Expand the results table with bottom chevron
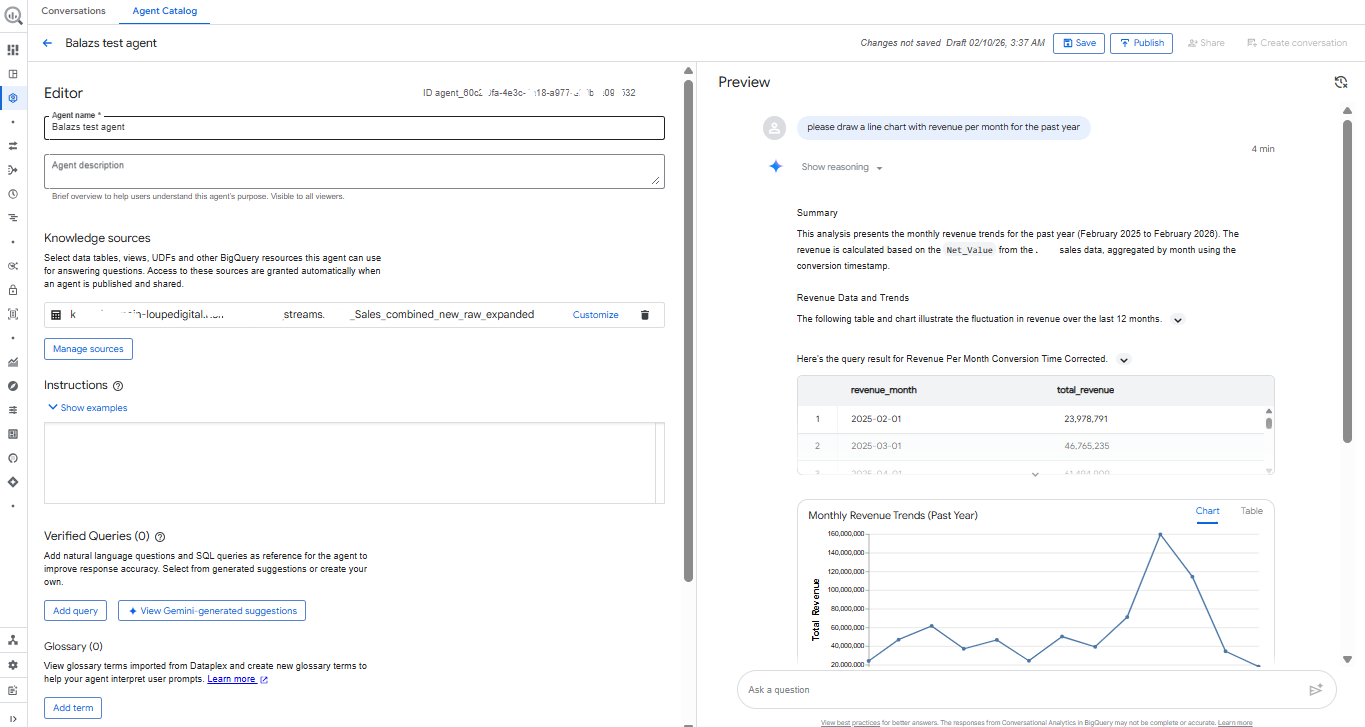 pyautogui.click(x=1035, y=475)
